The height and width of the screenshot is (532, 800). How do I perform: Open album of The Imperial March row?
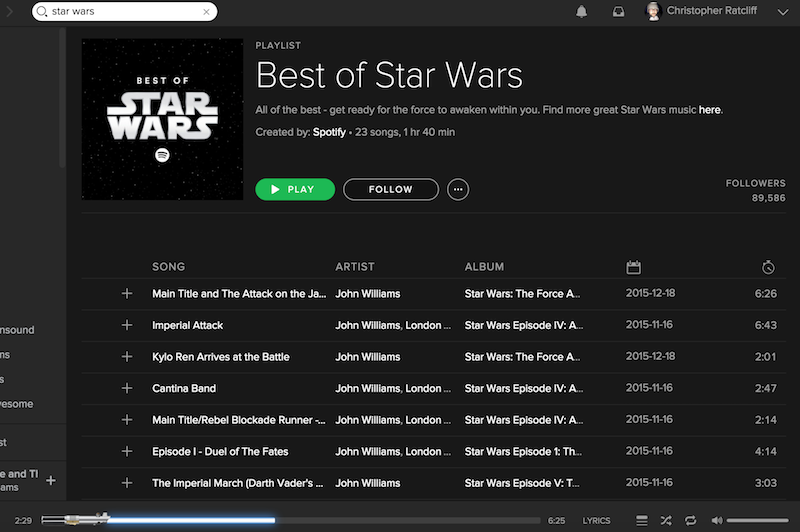click(x=522, y=484)
